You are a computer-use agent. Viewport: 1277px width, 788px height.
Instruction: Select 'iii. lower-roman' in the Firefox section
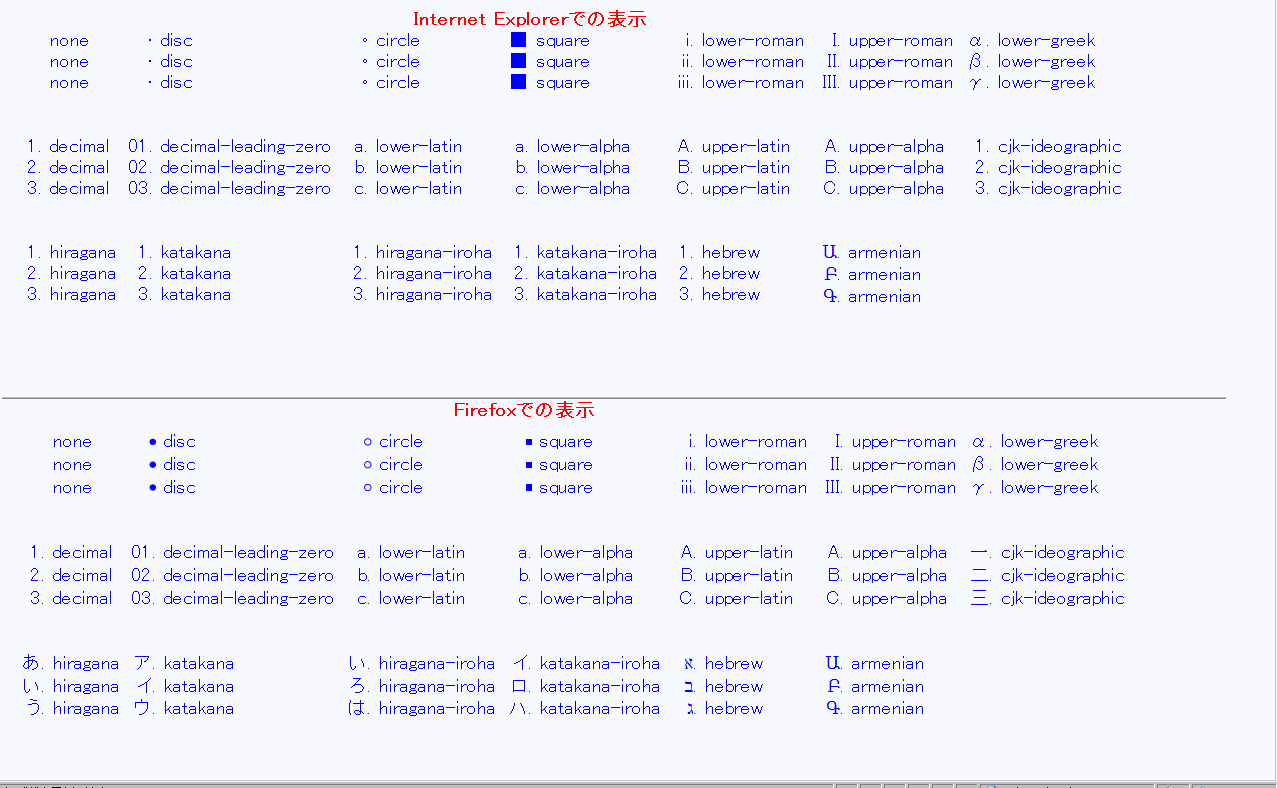pyautogui.click(x=743, y=488)
